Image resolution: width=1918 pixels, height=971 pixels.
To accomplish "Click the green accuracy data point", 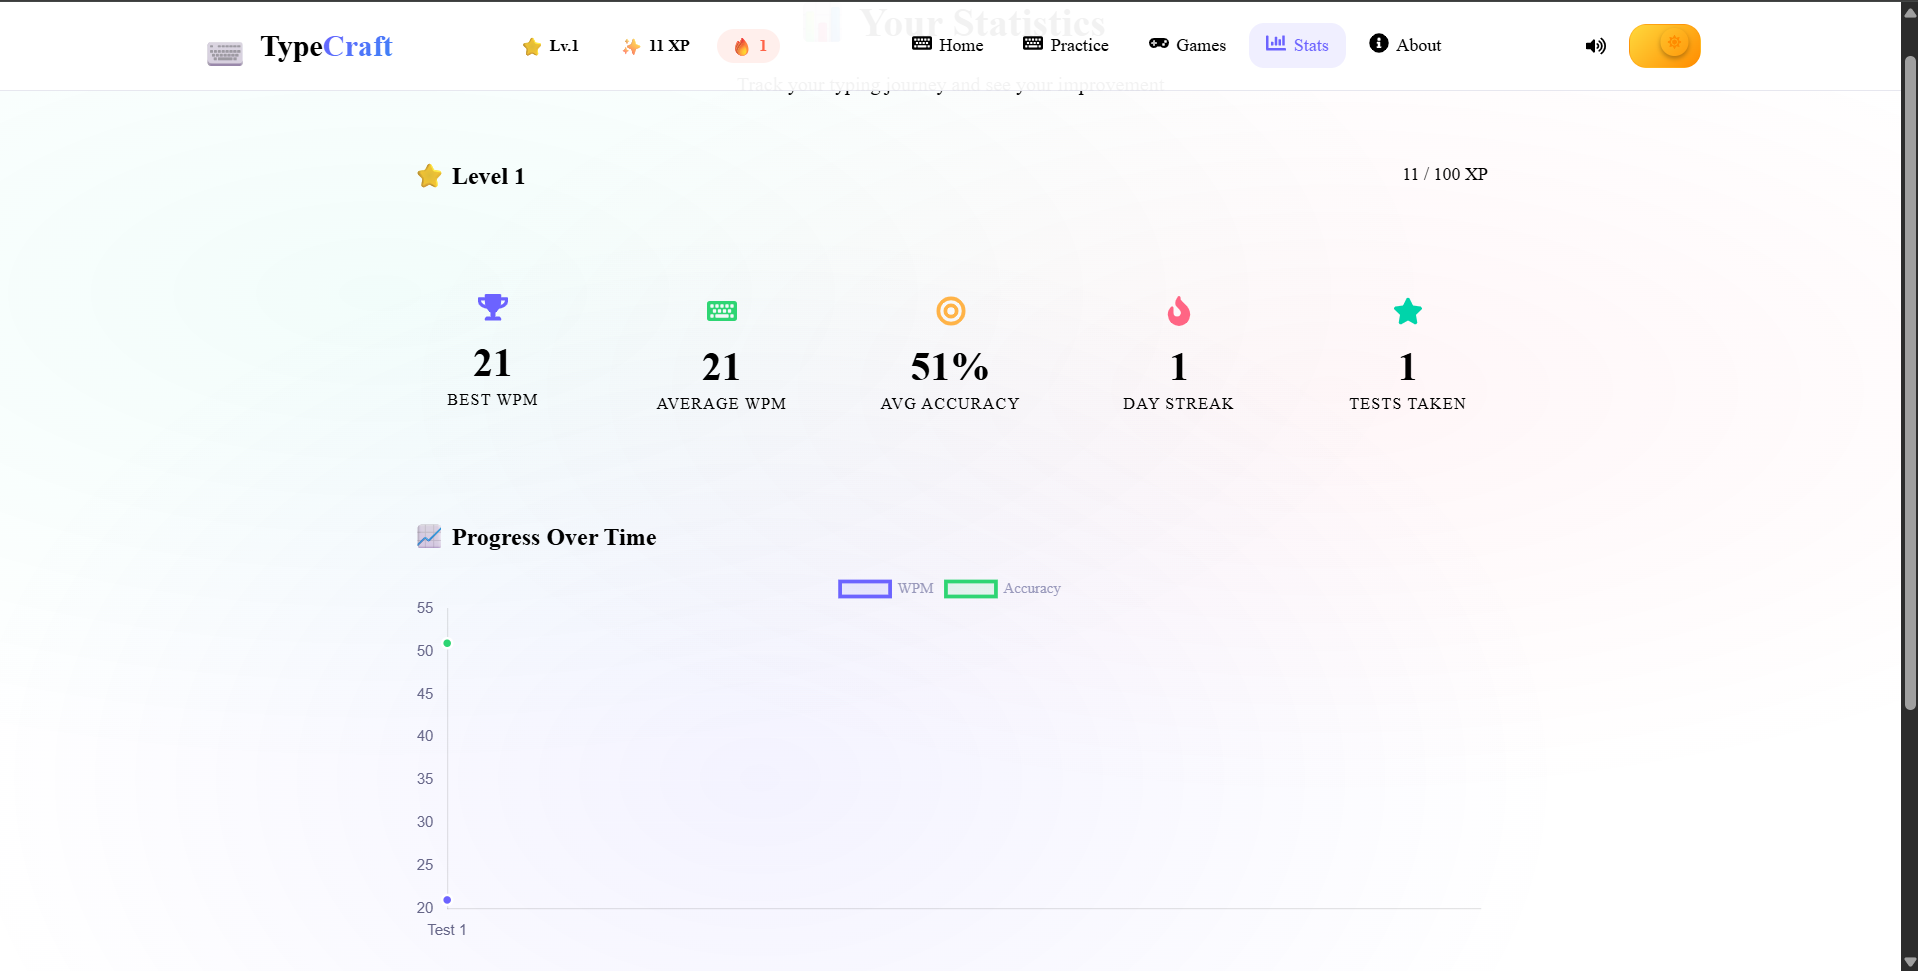I will coord(447,643).
